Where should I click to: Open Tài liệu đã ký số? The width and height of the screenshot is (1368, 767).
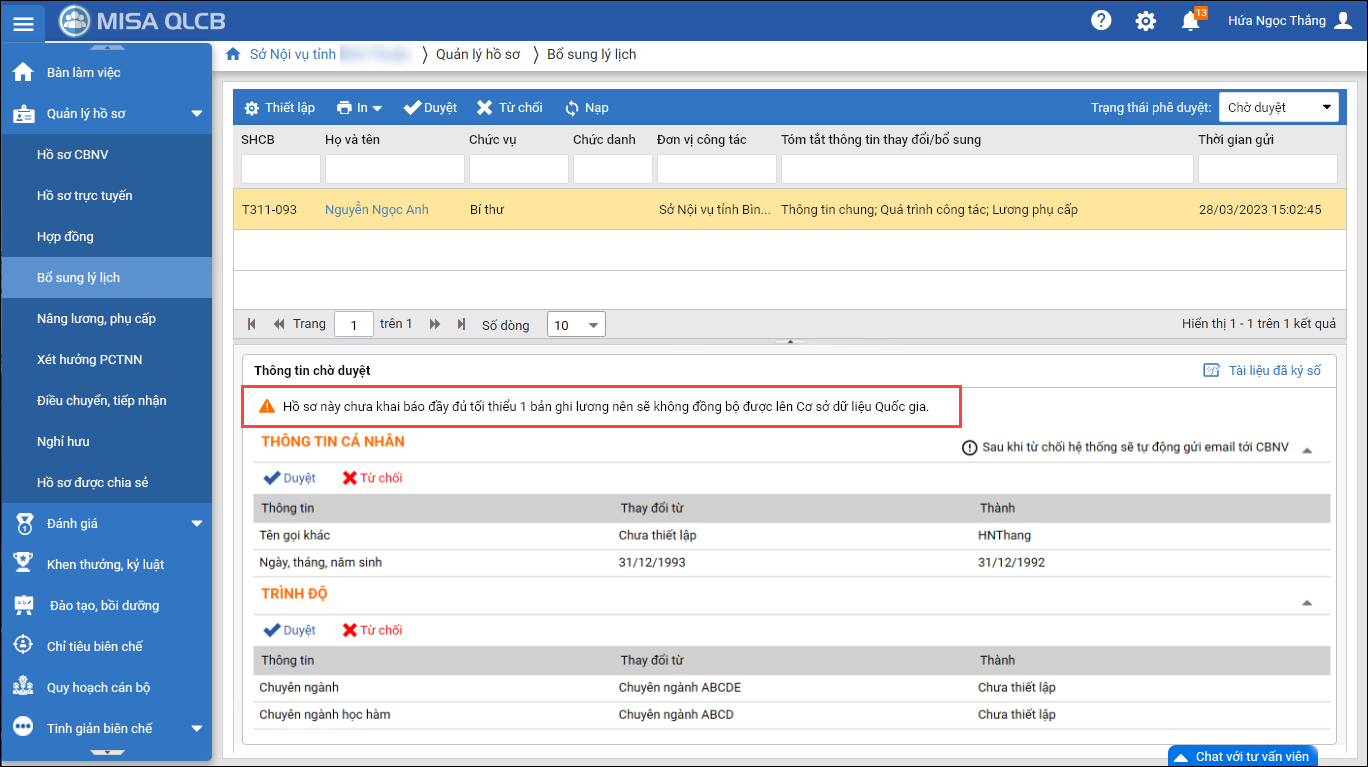tap(1262, 371)
